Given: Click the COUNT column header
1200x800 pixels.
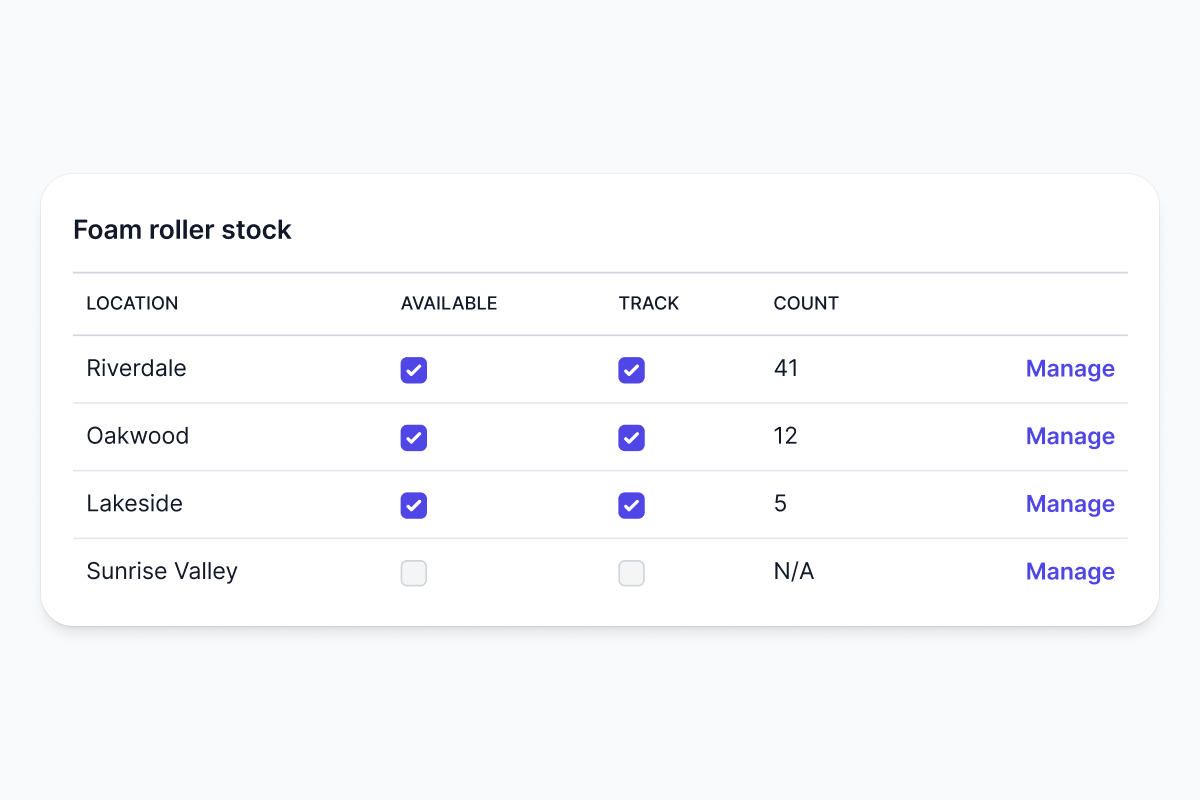Looking at the screenshot, I should click(x=806, y=303).
